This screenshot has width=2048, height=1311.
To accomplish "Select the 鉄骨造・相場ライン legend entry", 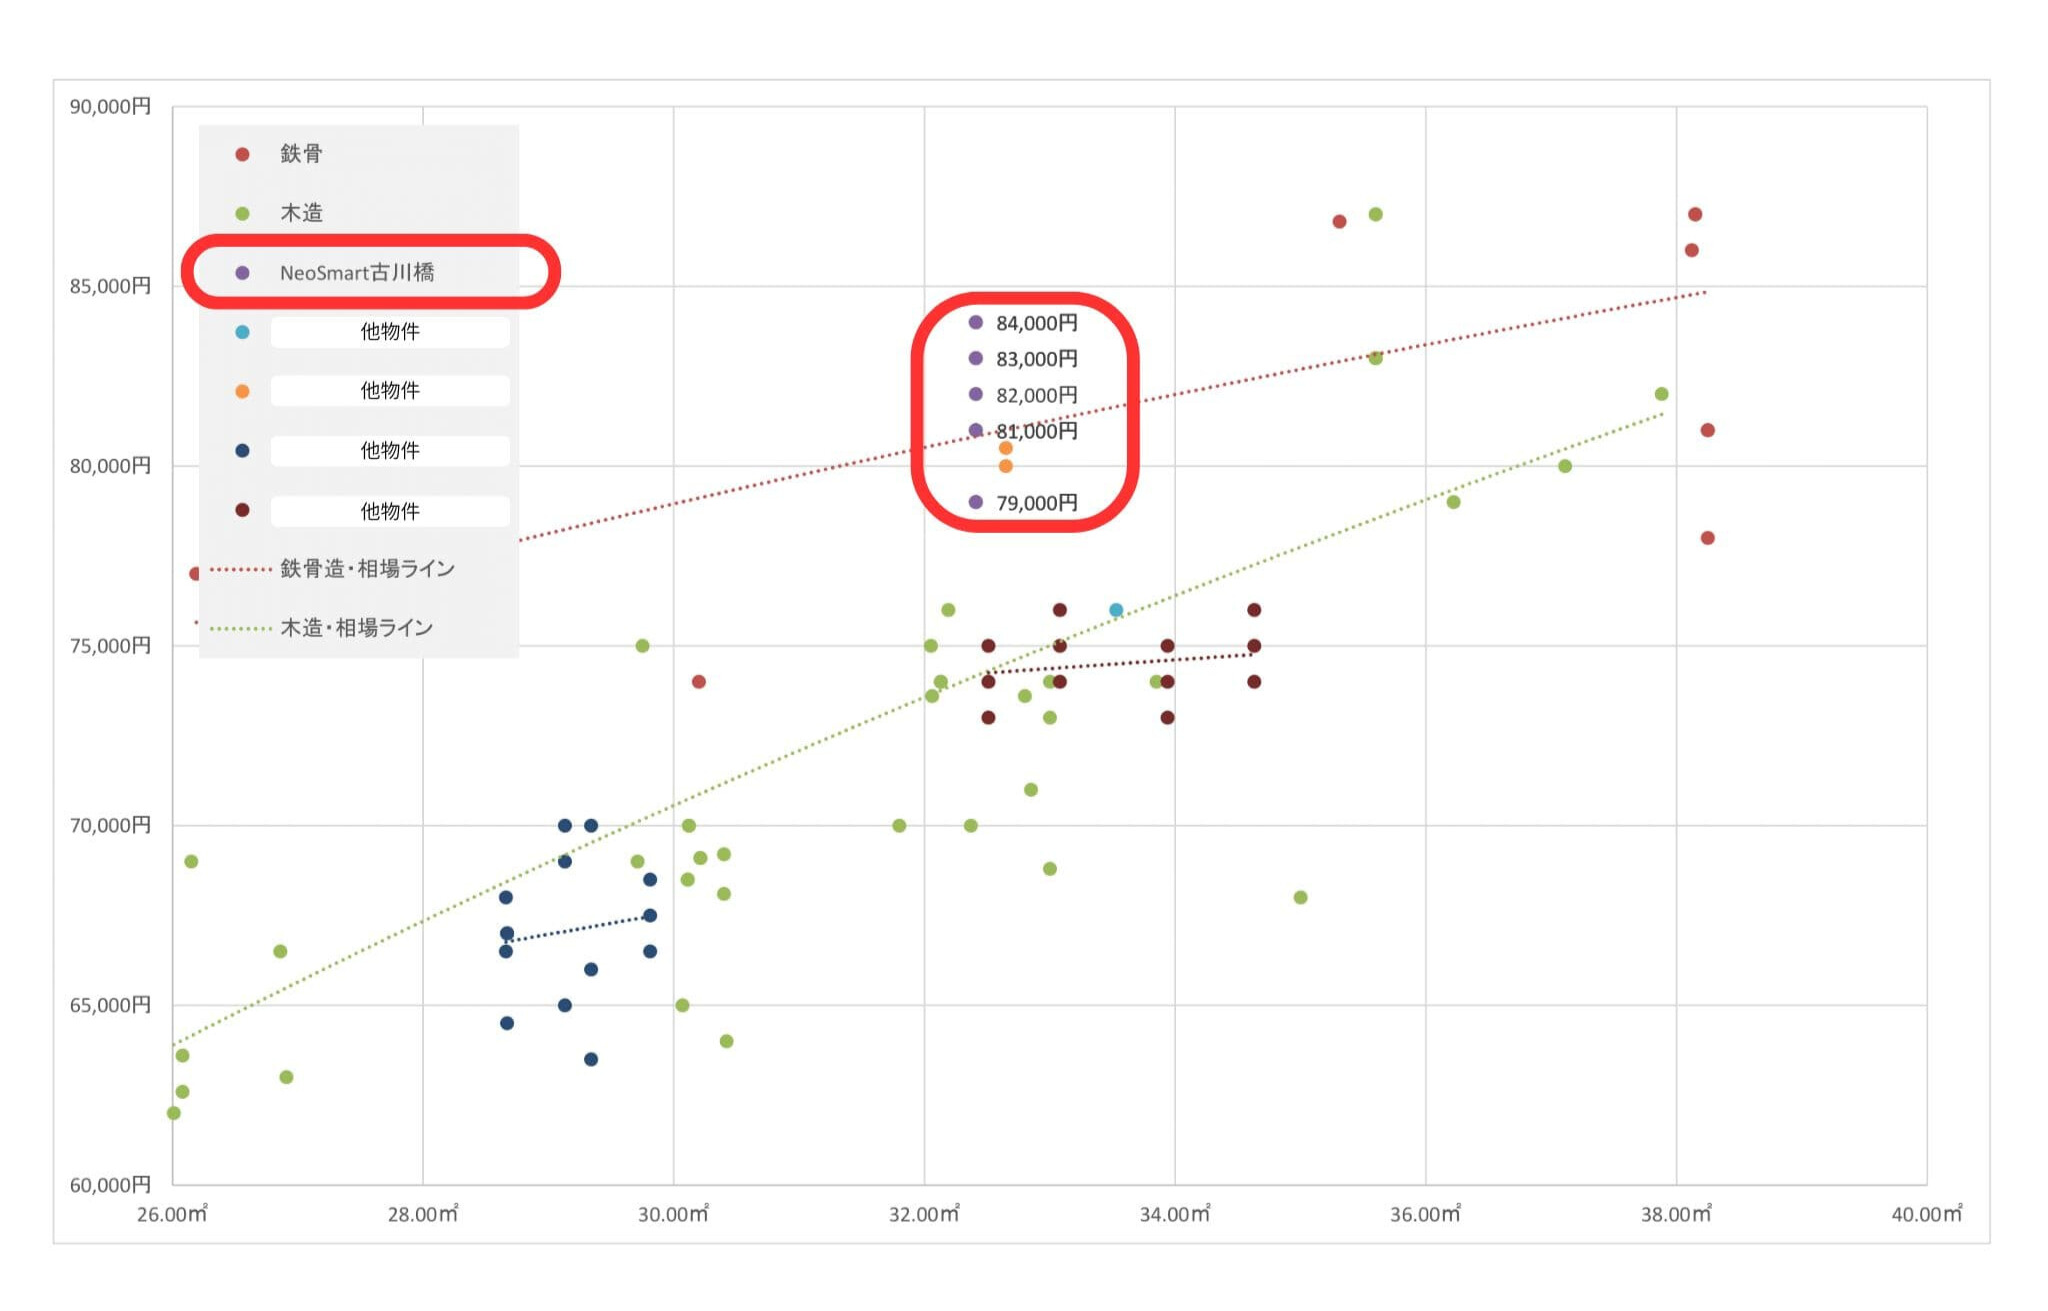I will click(366, 569).
